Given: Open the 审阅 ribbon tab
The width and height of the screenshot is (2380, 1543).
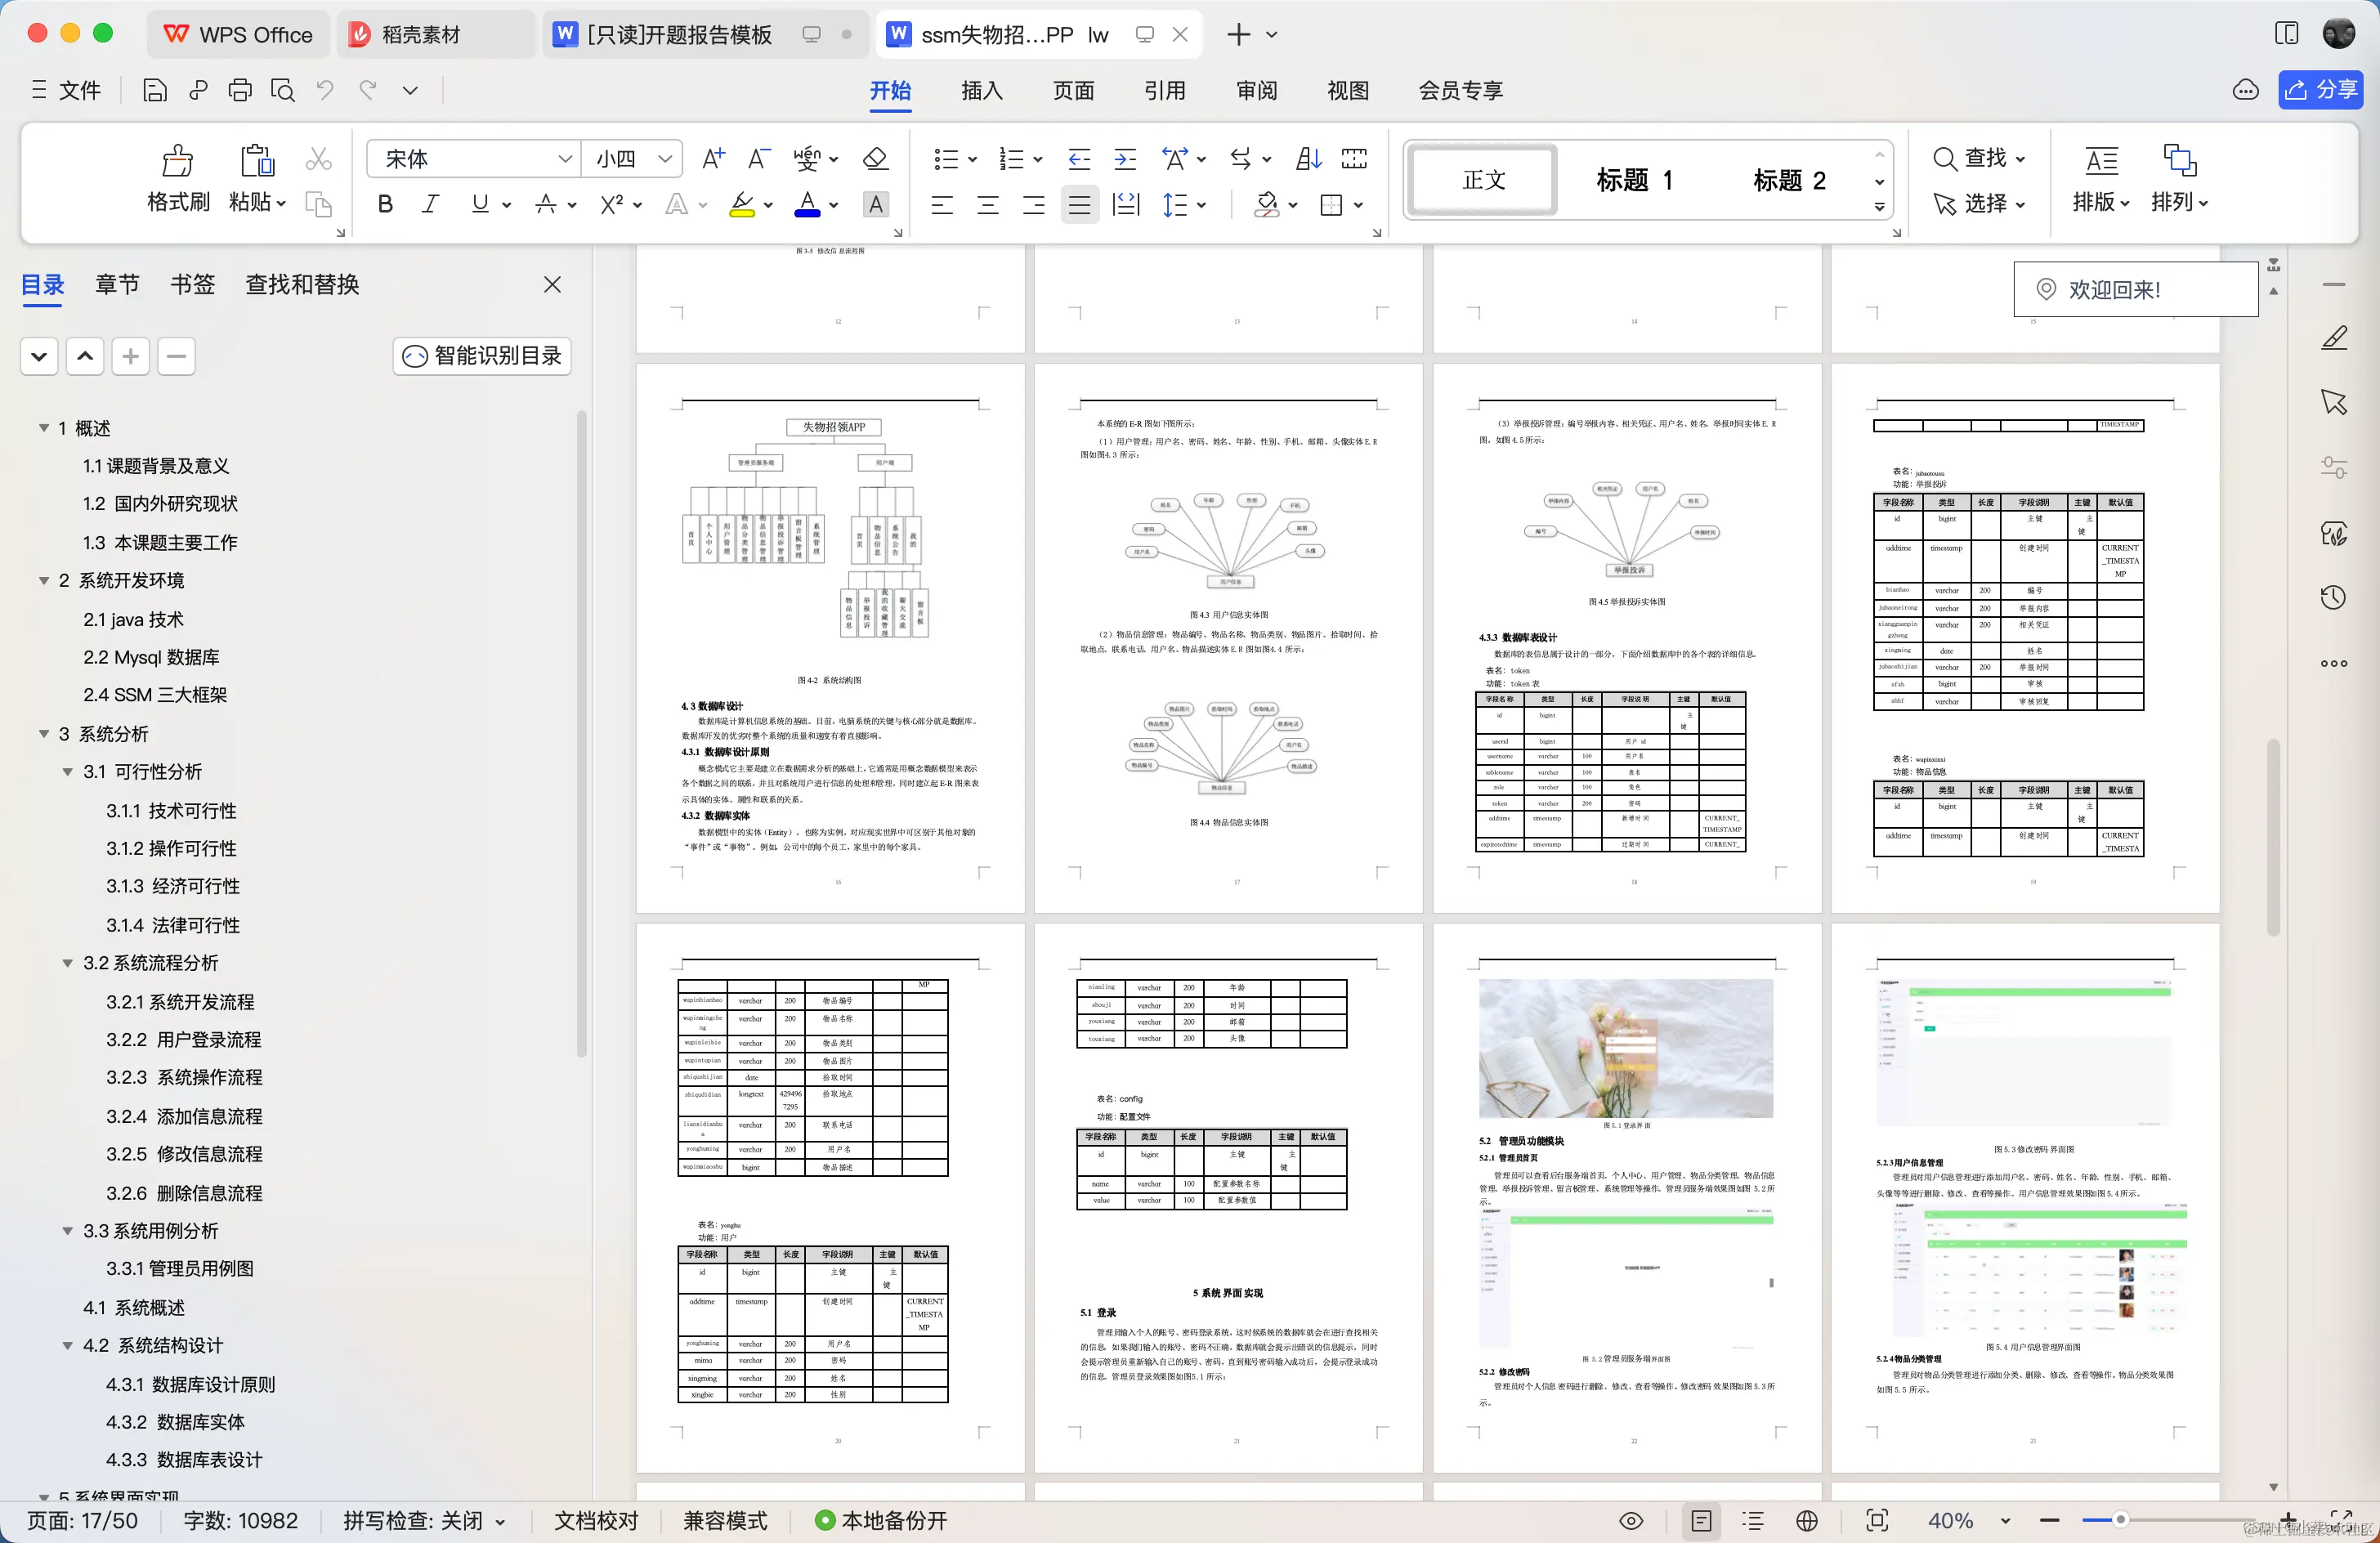Looking at the screenshot, I should 1257,90.
